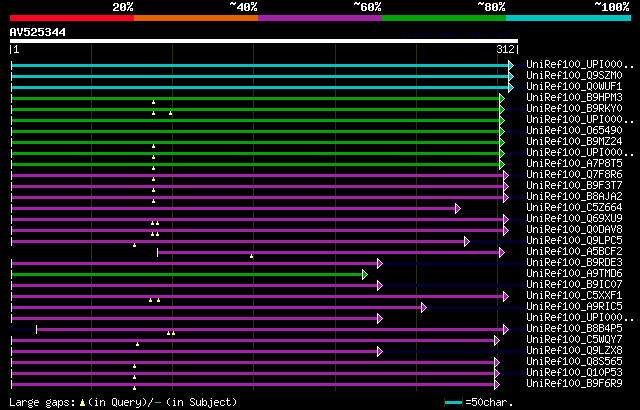Image resolution: width=640 pixels, height=410 pixels.
Task: Open the UniRef100_B9RDE3 label
Action: [574, 263]
